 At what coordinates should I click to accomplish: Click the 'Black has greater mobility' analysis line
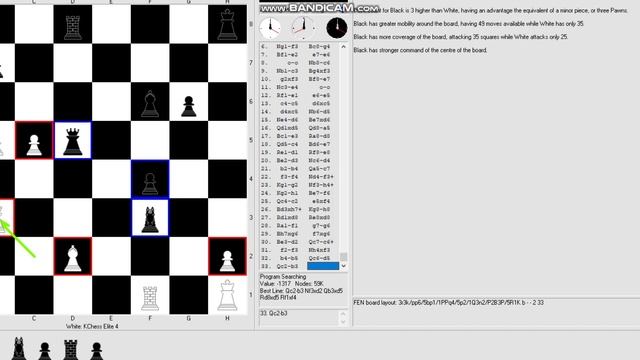469,24
